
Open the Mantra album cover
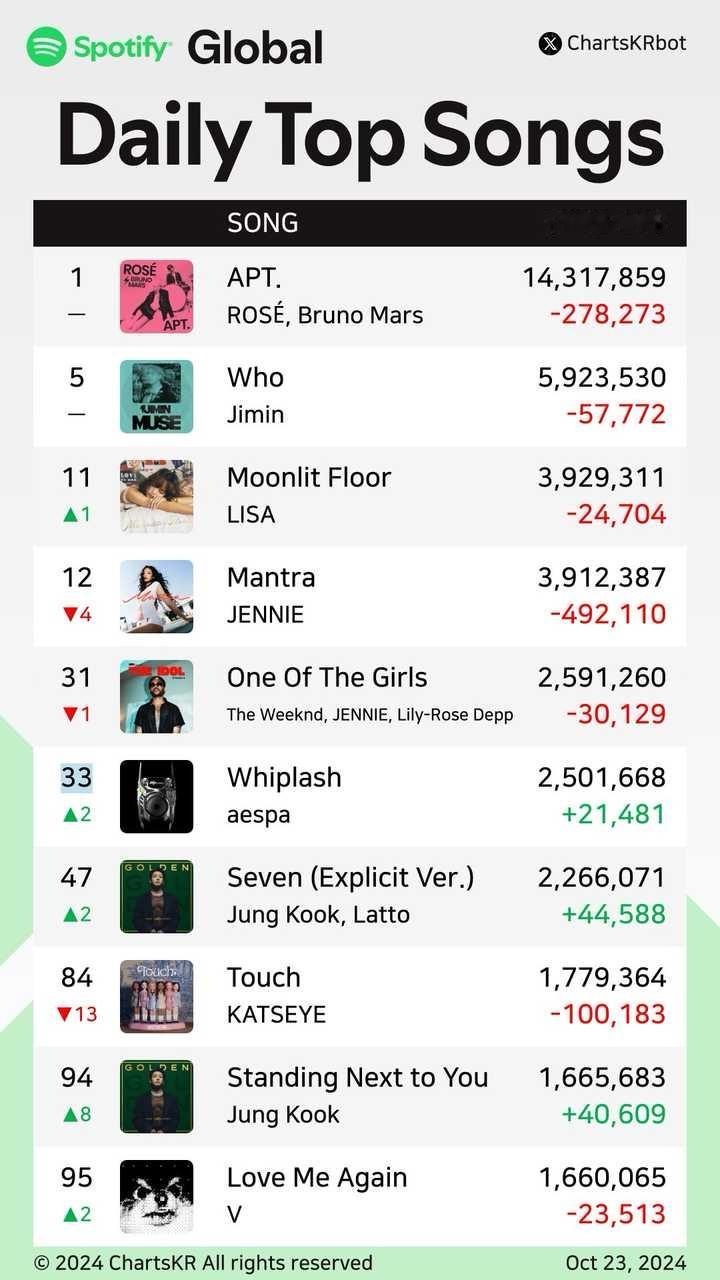pyautogui.click(x=156, y=596)
